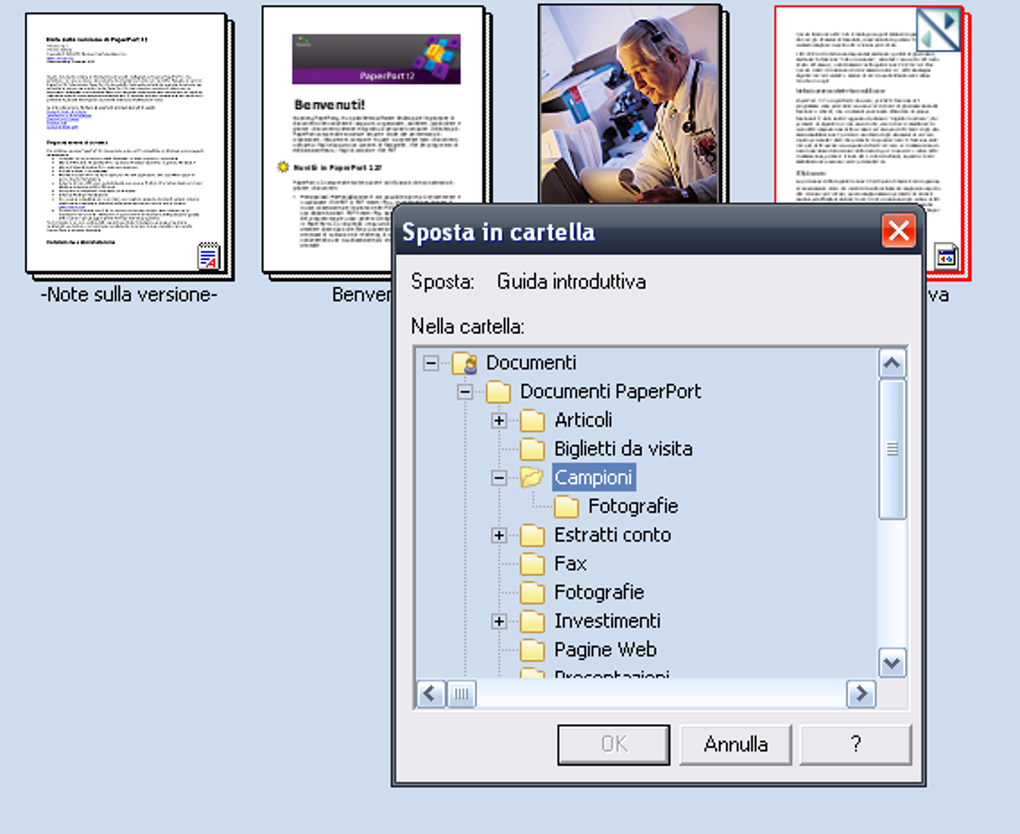The width and height of the screenshot is (1020, 834).
Task: Click the horizontal scrollbar right arrow
Action: [861, 694]
